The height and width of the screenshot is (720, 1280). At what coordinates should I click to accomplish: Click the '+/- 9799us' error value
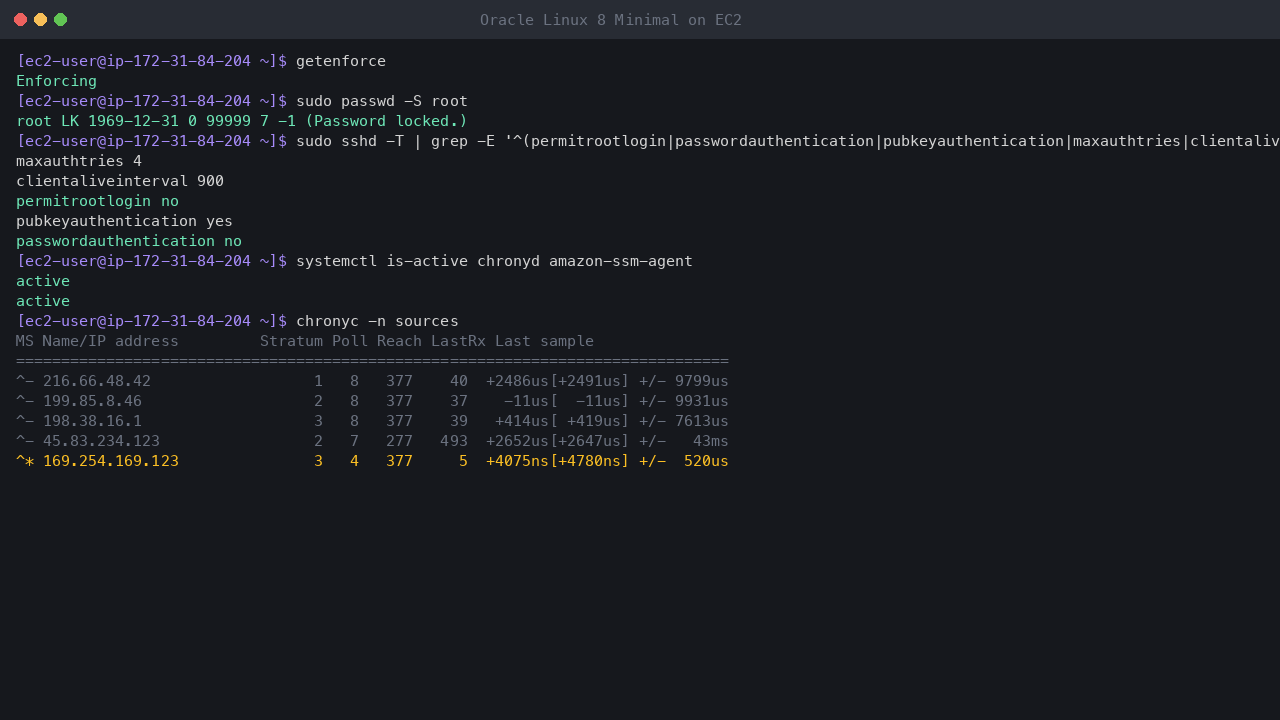[684, 381]
